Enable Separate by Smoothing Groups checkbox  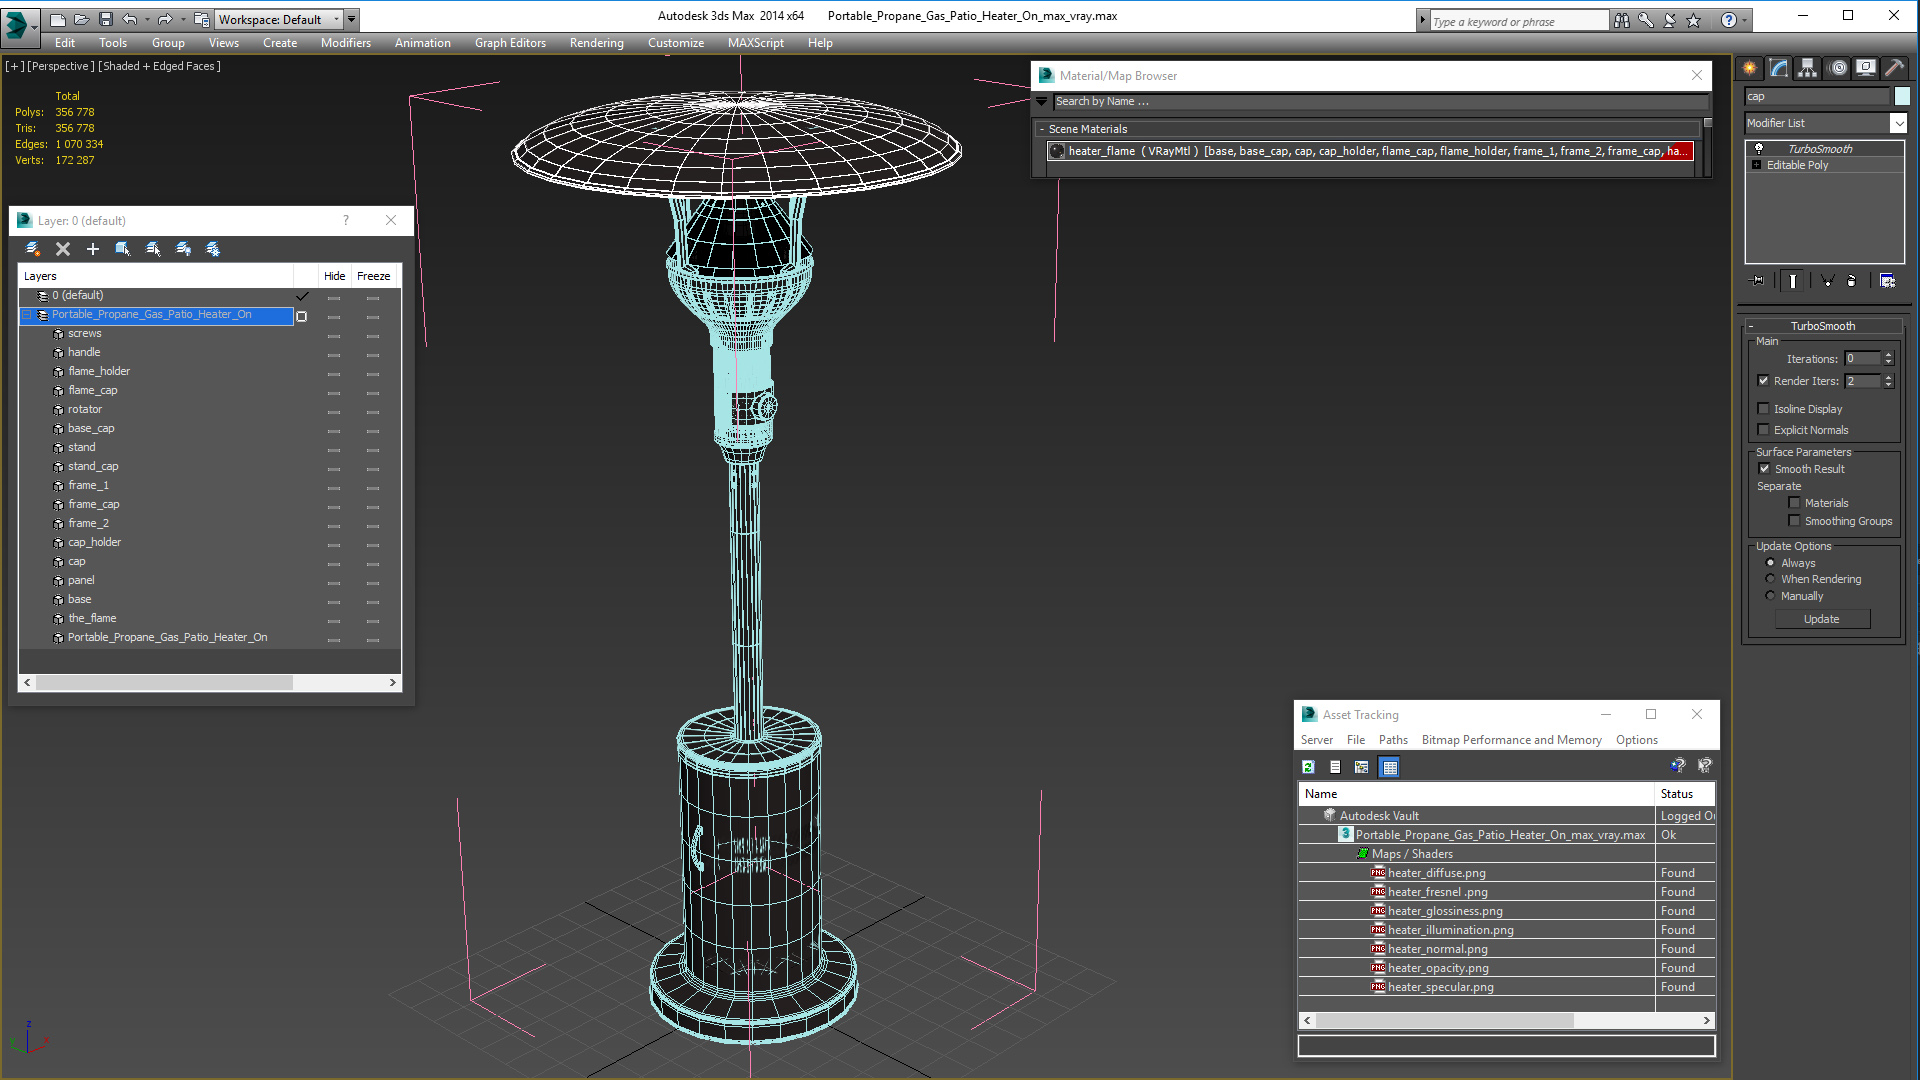coord(1794,520)
